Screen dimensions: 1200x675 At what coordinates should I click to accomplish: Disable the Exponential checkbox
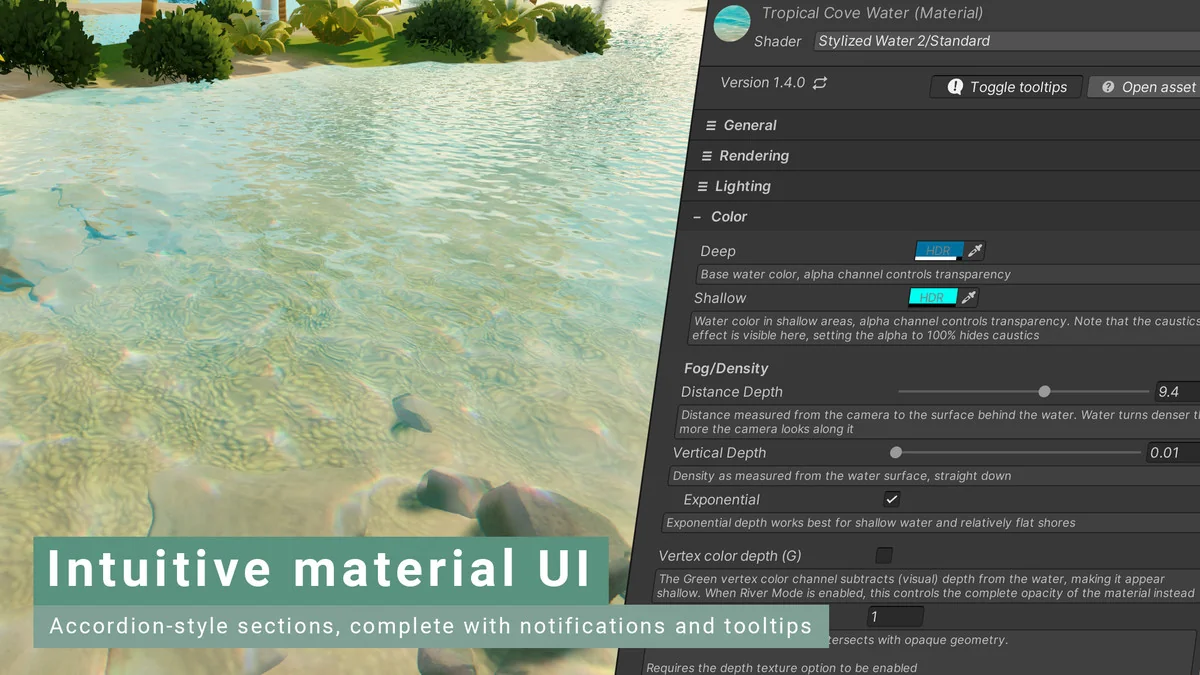point(891,499)
